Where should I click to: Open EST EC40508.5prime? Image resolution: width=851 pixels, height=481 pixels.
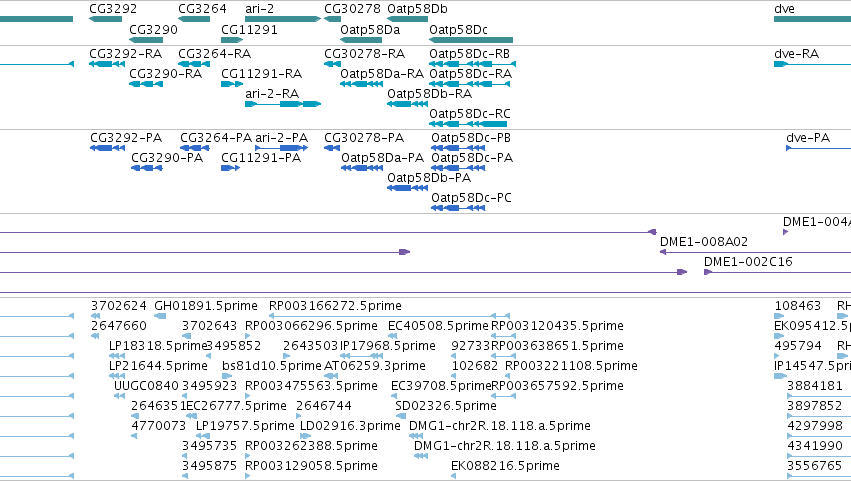coord(391,336)
